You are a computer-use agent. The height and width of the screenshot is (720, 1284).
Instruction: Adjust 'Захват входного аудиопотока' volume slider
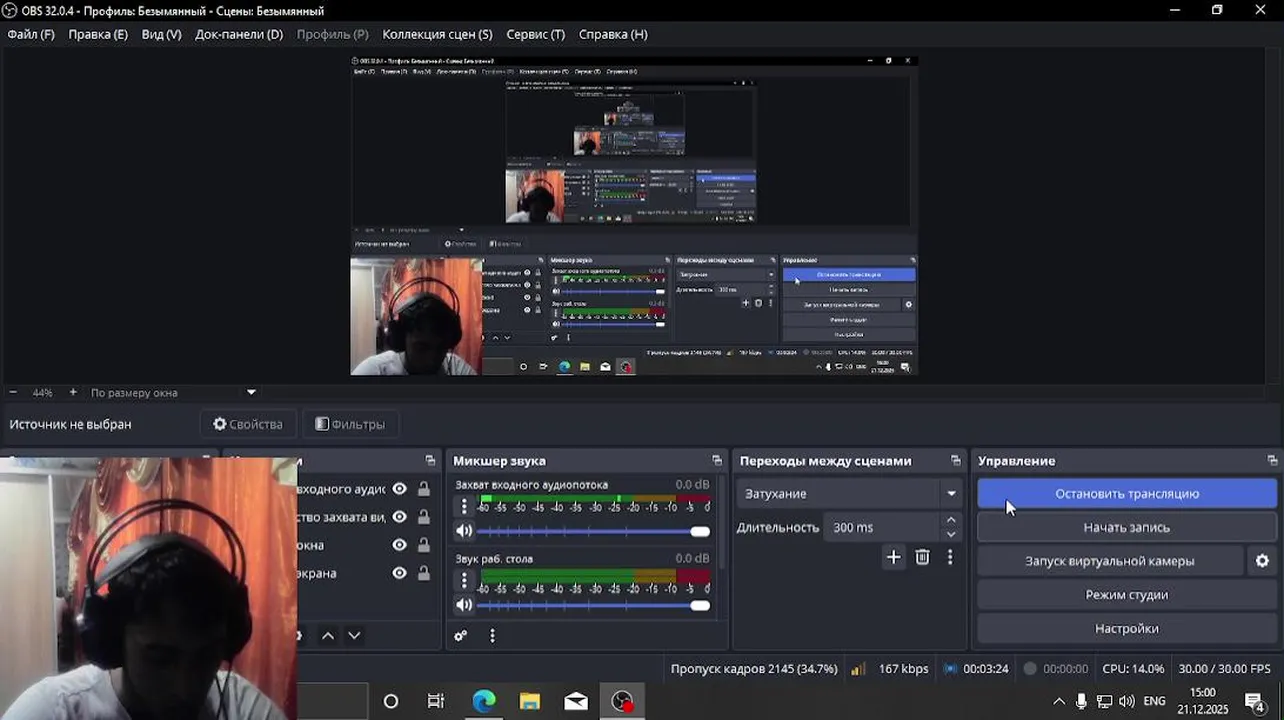[x=594, y=531]
